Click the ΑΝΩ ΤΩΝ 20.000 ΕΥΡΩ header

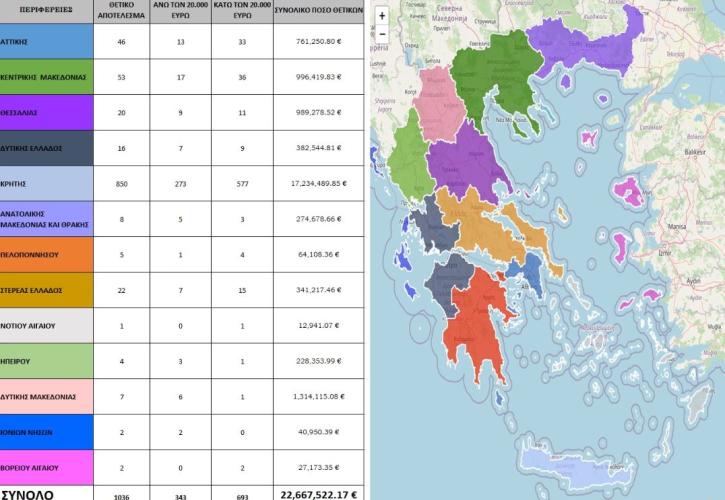[x=181, y=10]
